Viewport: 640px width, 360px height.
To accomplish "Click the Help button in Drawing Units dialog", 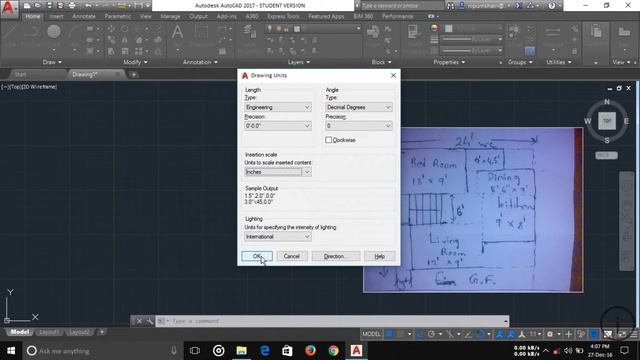I will click(x=380, y=256).
